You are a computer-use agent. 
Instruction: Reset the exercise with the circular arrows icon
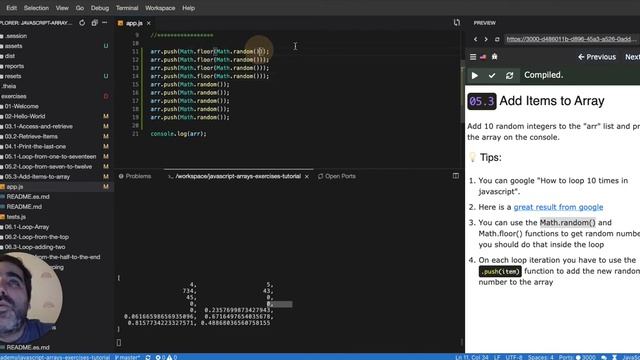[x=509, y=76]
